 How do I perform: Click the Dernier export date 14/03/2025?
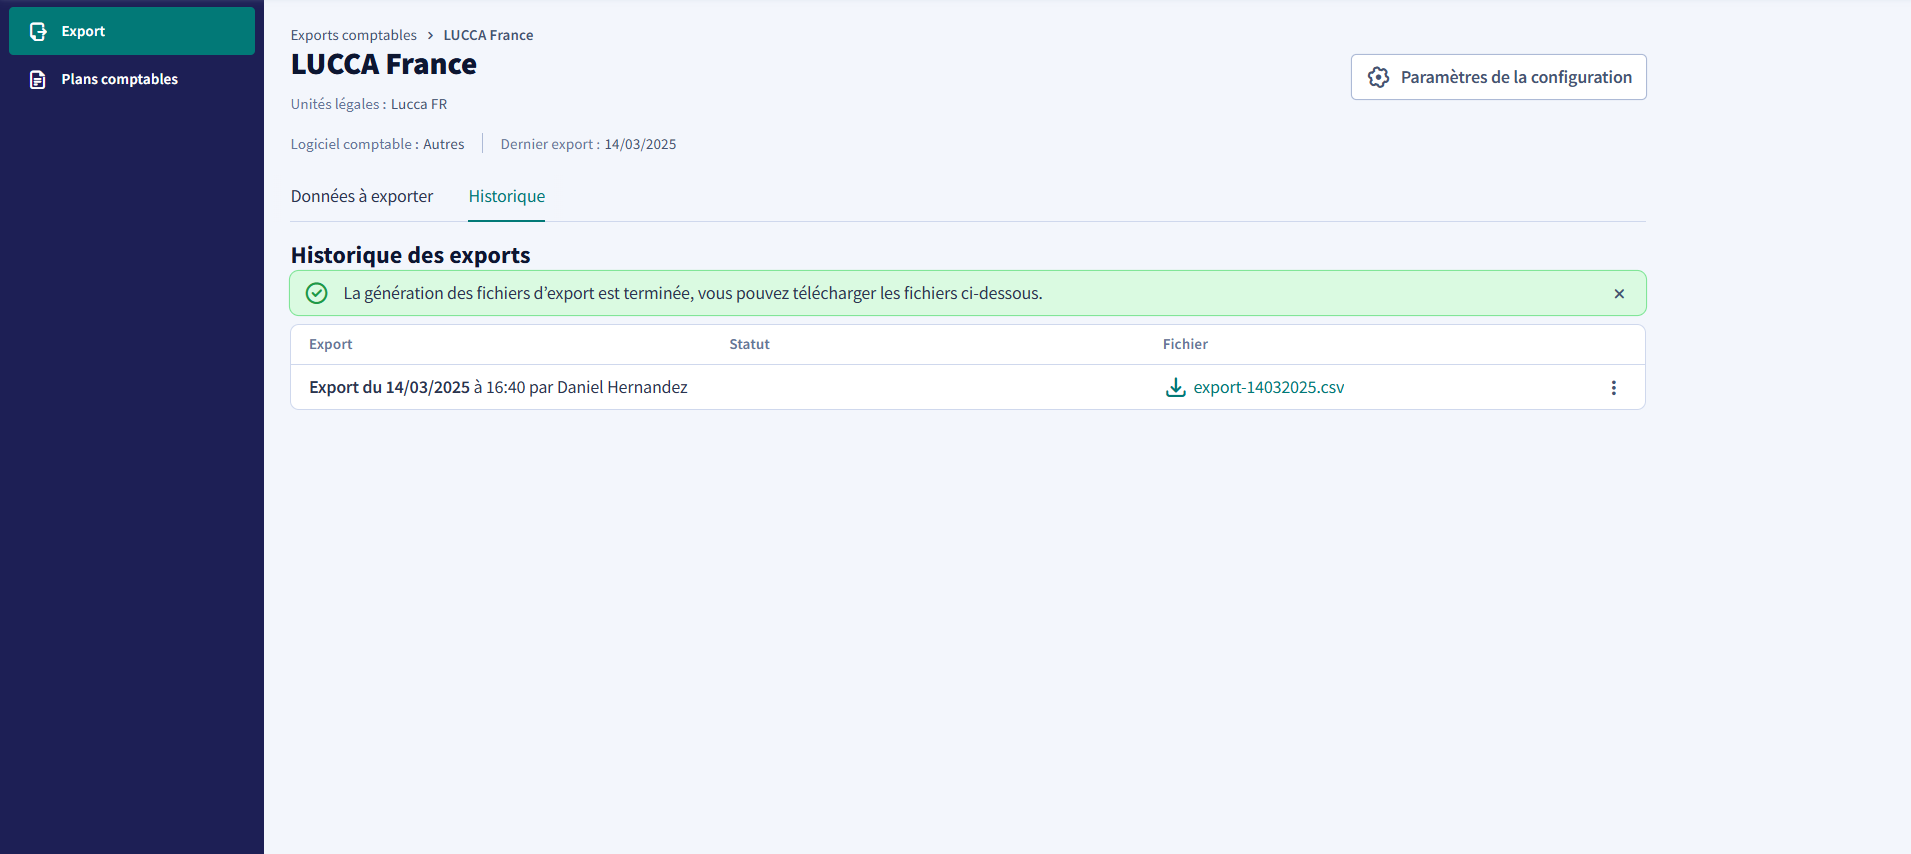pos(640,144)
